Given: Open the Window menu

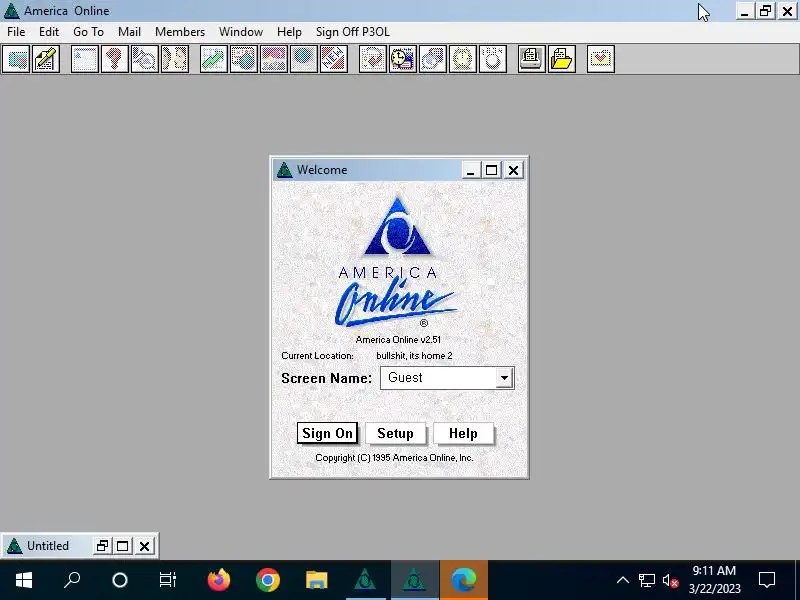Looking at the screenshot, I should point(241,32).
